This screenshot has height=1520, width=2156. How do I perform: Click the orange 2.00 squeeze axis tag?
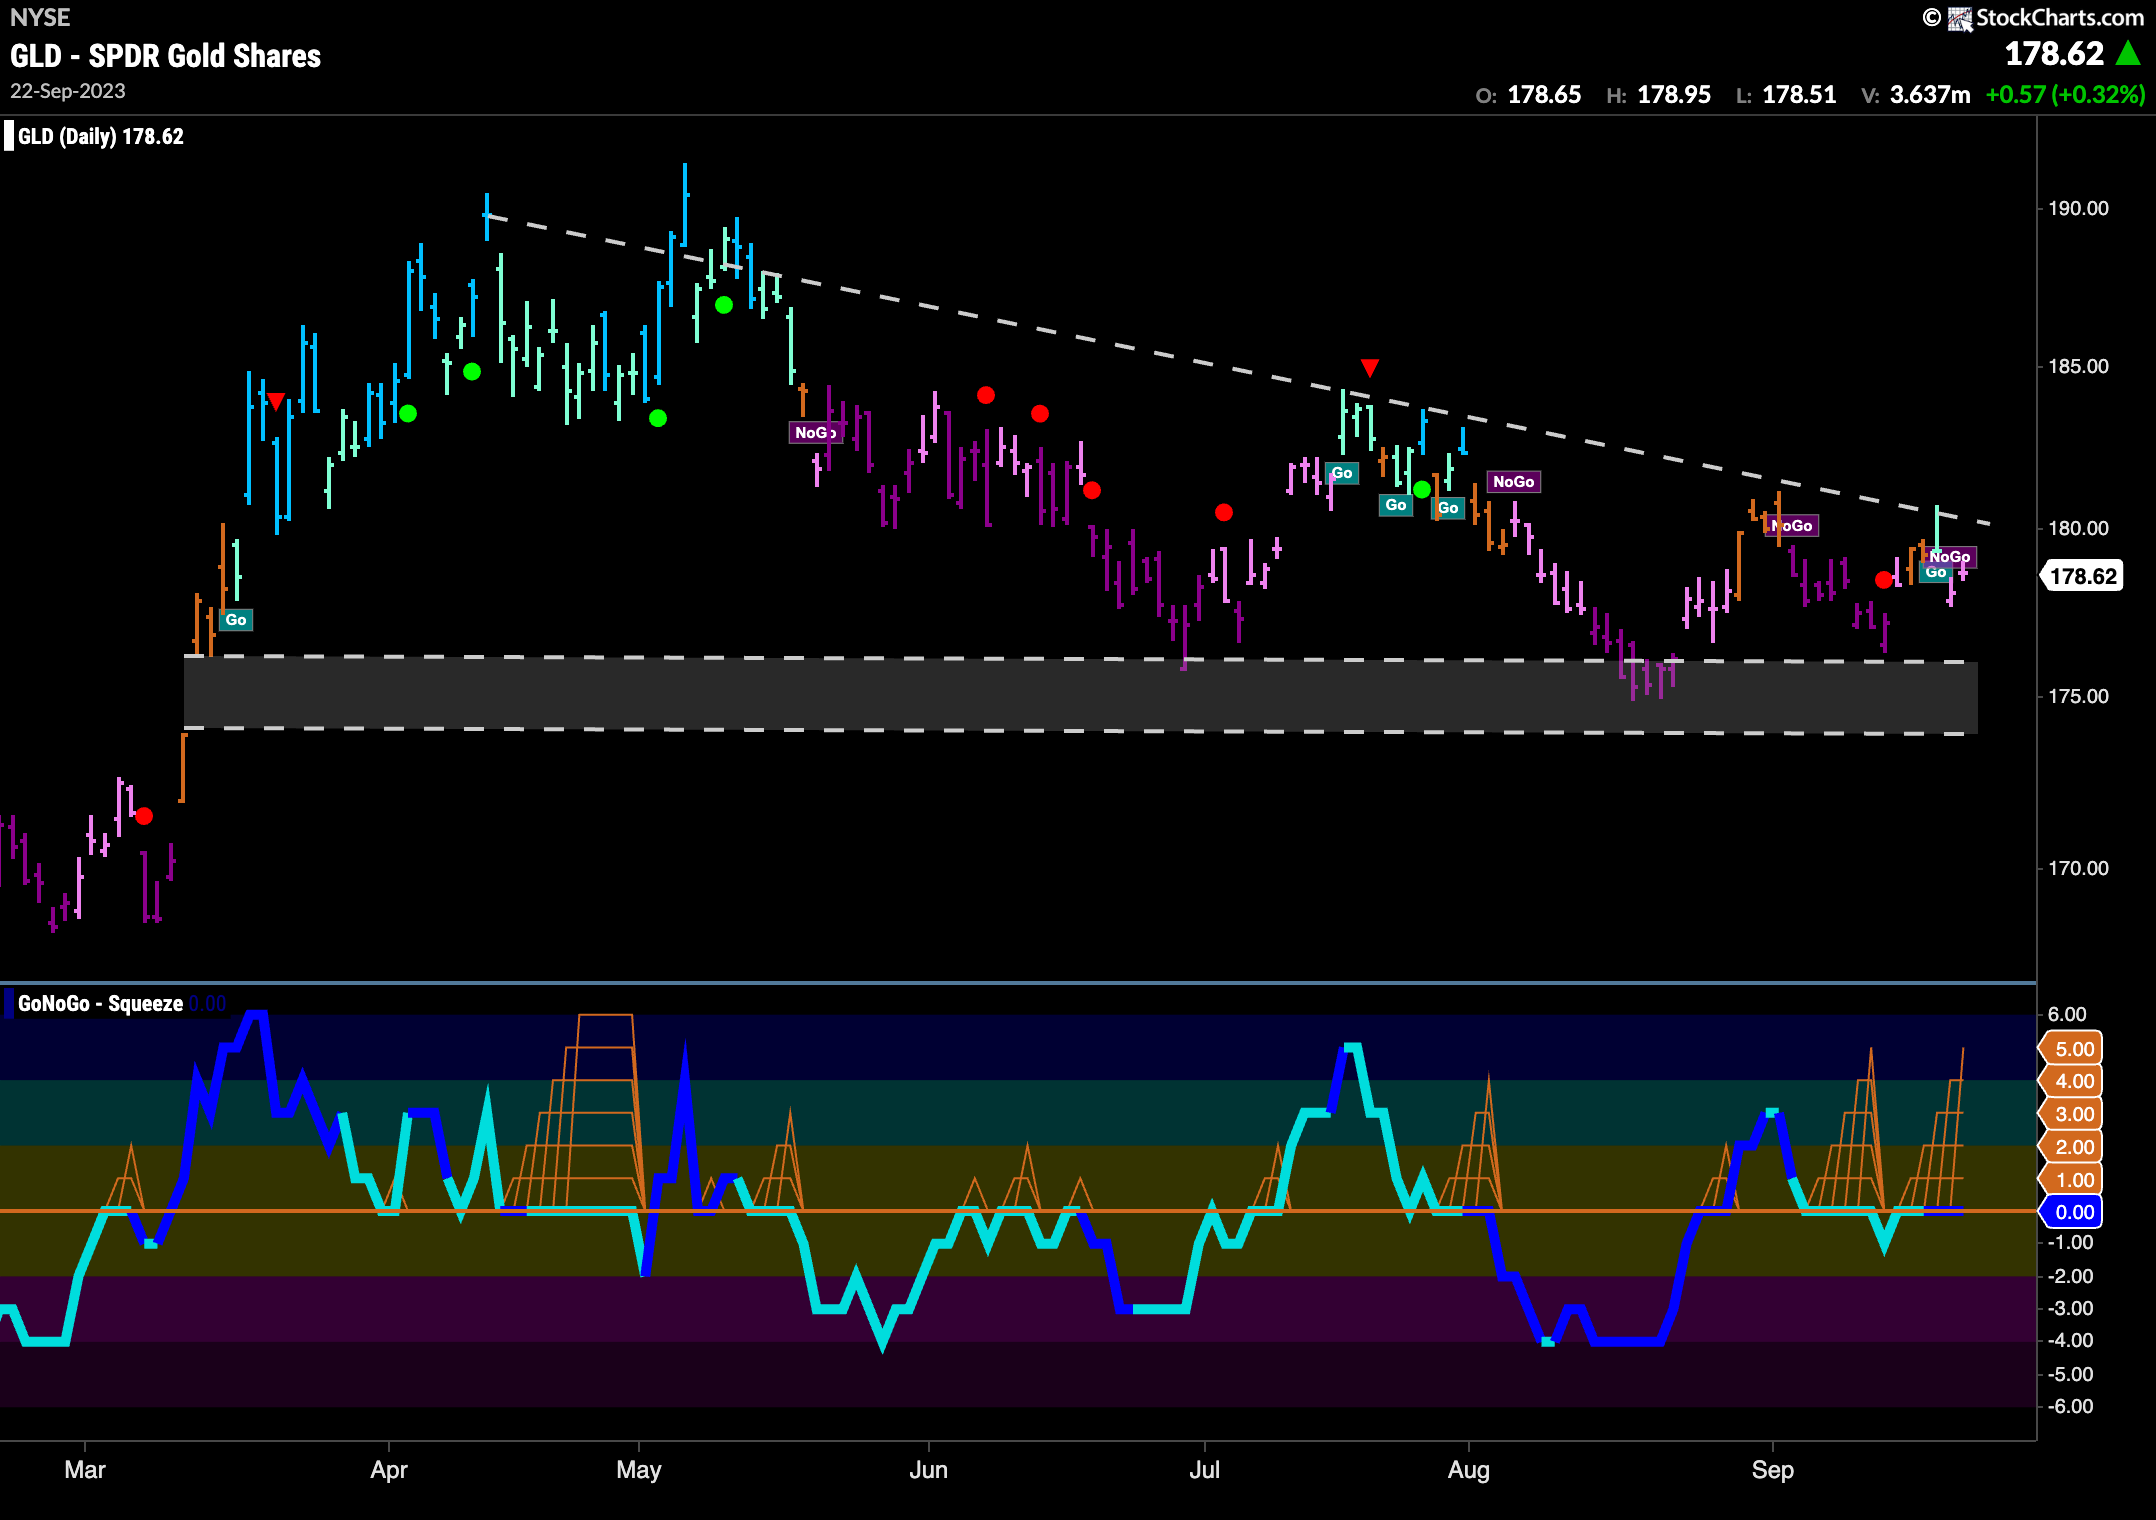[2071, 1147]
